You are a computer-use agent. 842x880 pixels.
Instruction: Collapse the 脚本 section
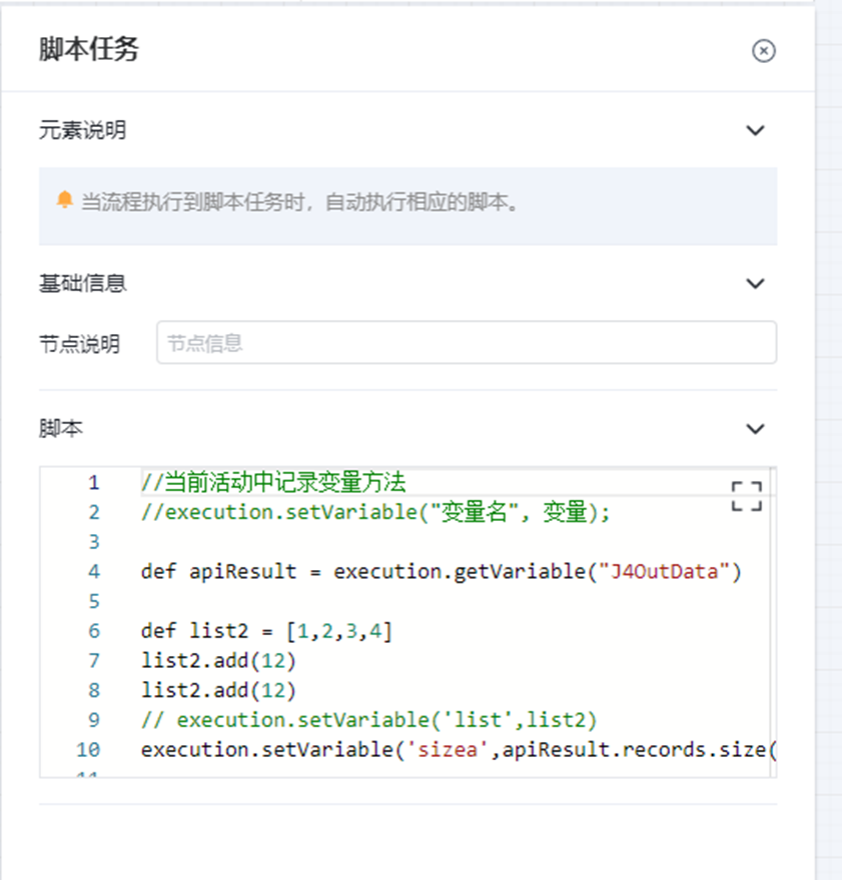(x=755, y=429)
